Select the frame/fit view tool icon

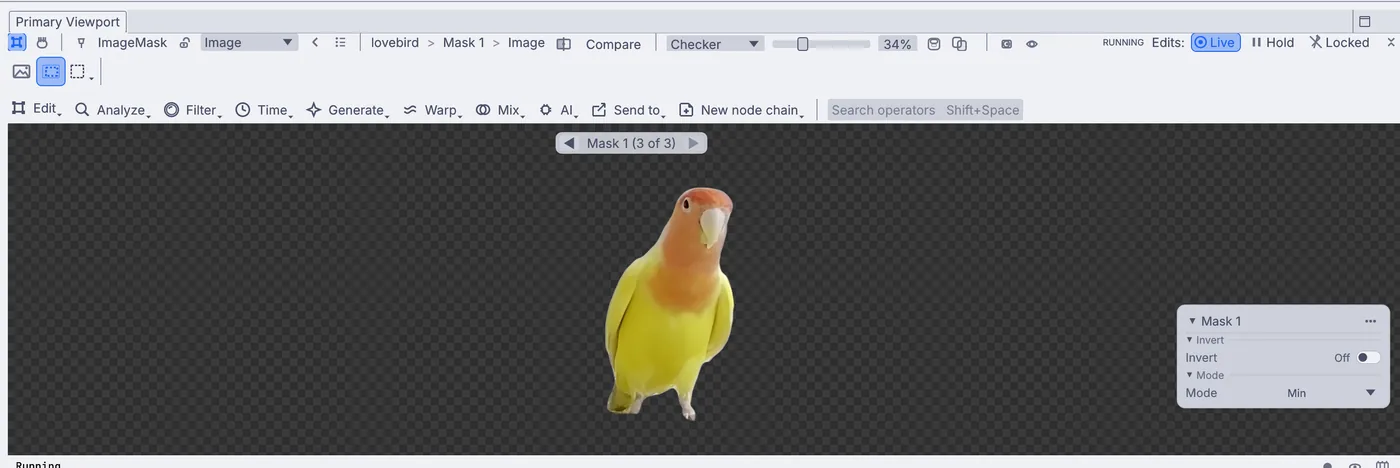coord(17,43)
